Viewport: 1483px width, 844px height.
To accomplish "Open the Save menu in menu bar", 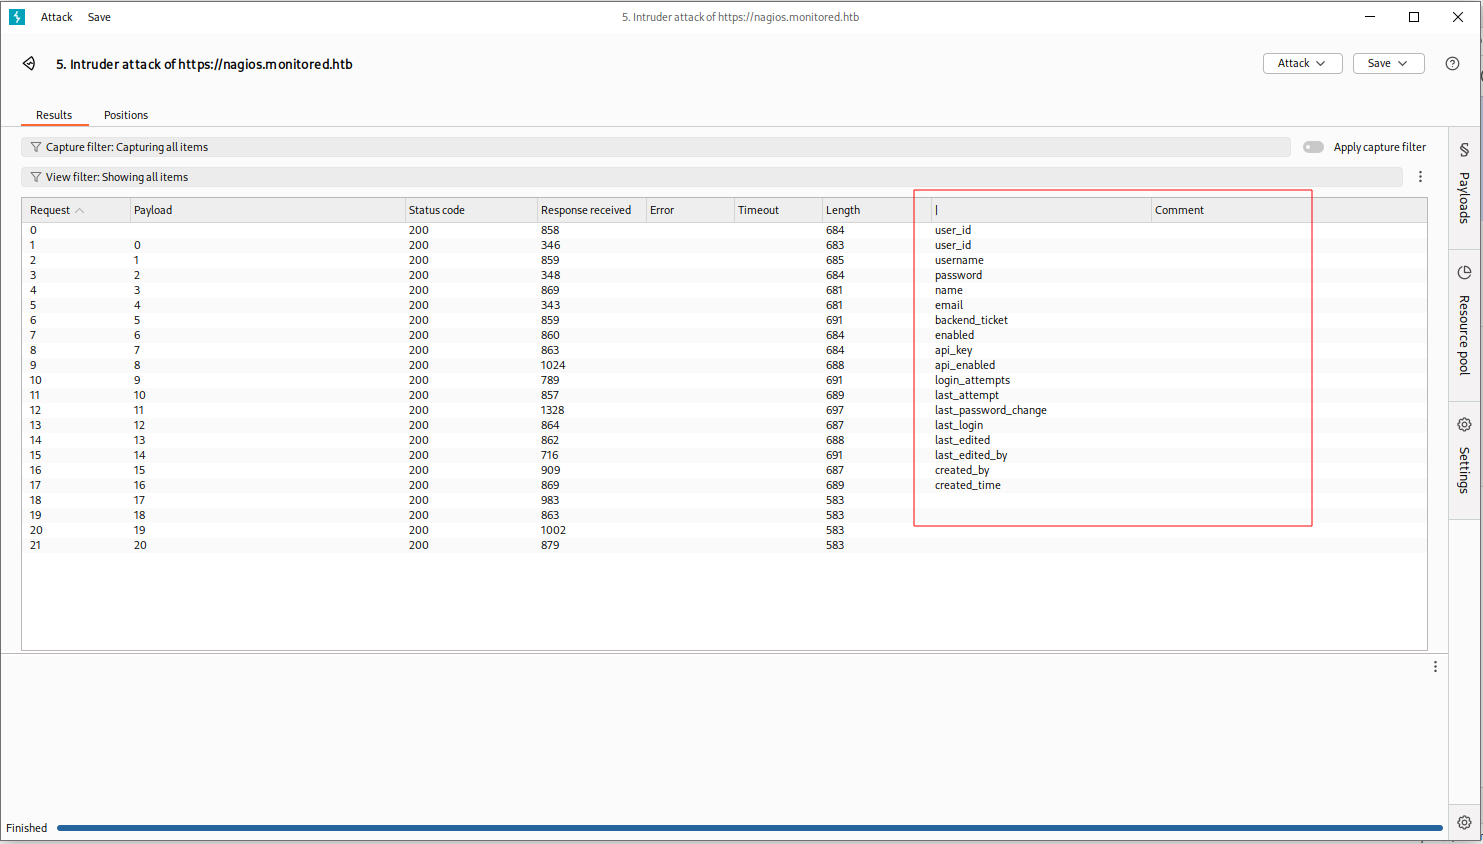I will pyautogui.click(x=99, y=17).
